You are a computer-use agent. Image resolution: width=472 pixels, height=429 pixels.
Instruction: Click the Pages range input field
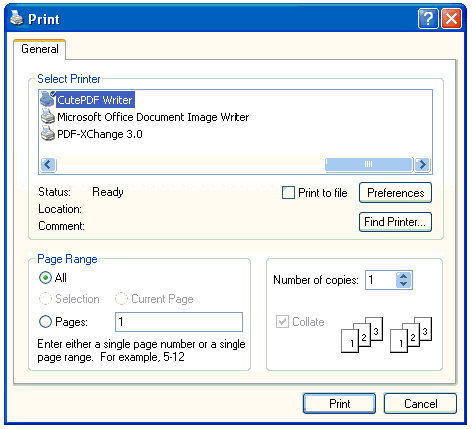click(179, 322)
